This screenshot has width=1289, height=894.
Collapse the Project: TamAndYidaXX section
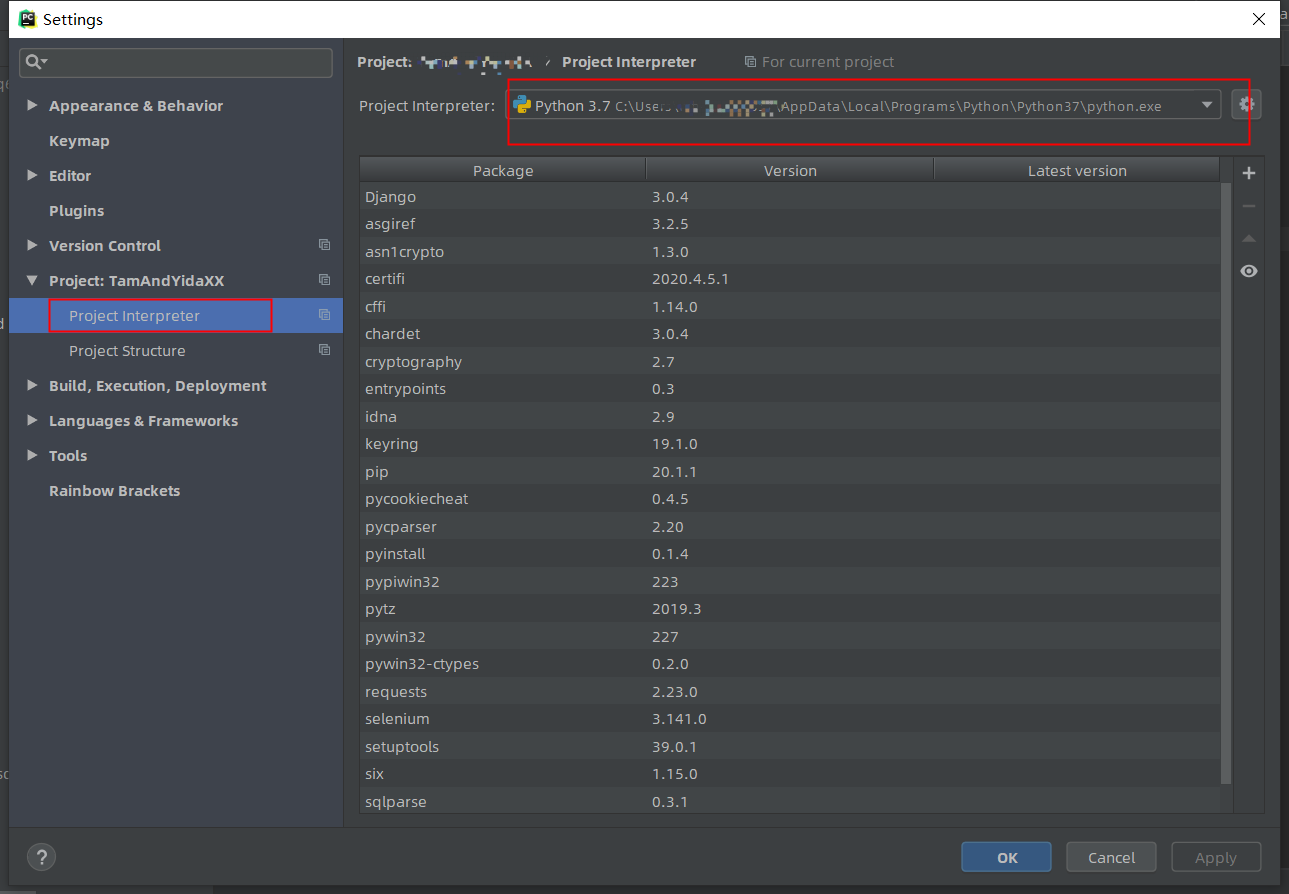pos(32,281)
